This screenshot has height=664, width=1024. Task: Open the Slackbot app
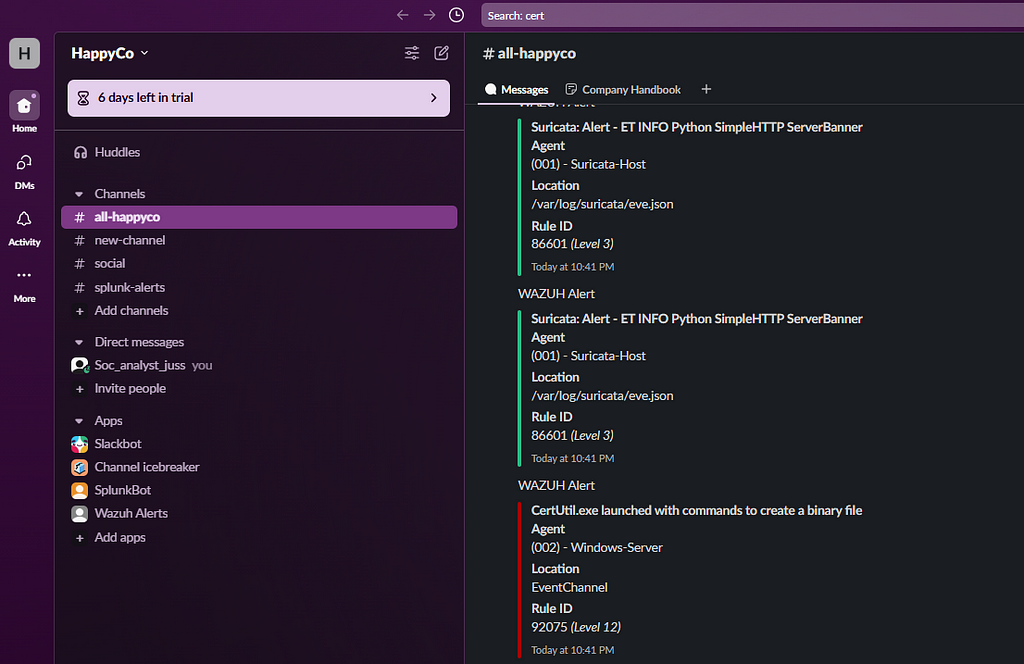click(259, 444)
